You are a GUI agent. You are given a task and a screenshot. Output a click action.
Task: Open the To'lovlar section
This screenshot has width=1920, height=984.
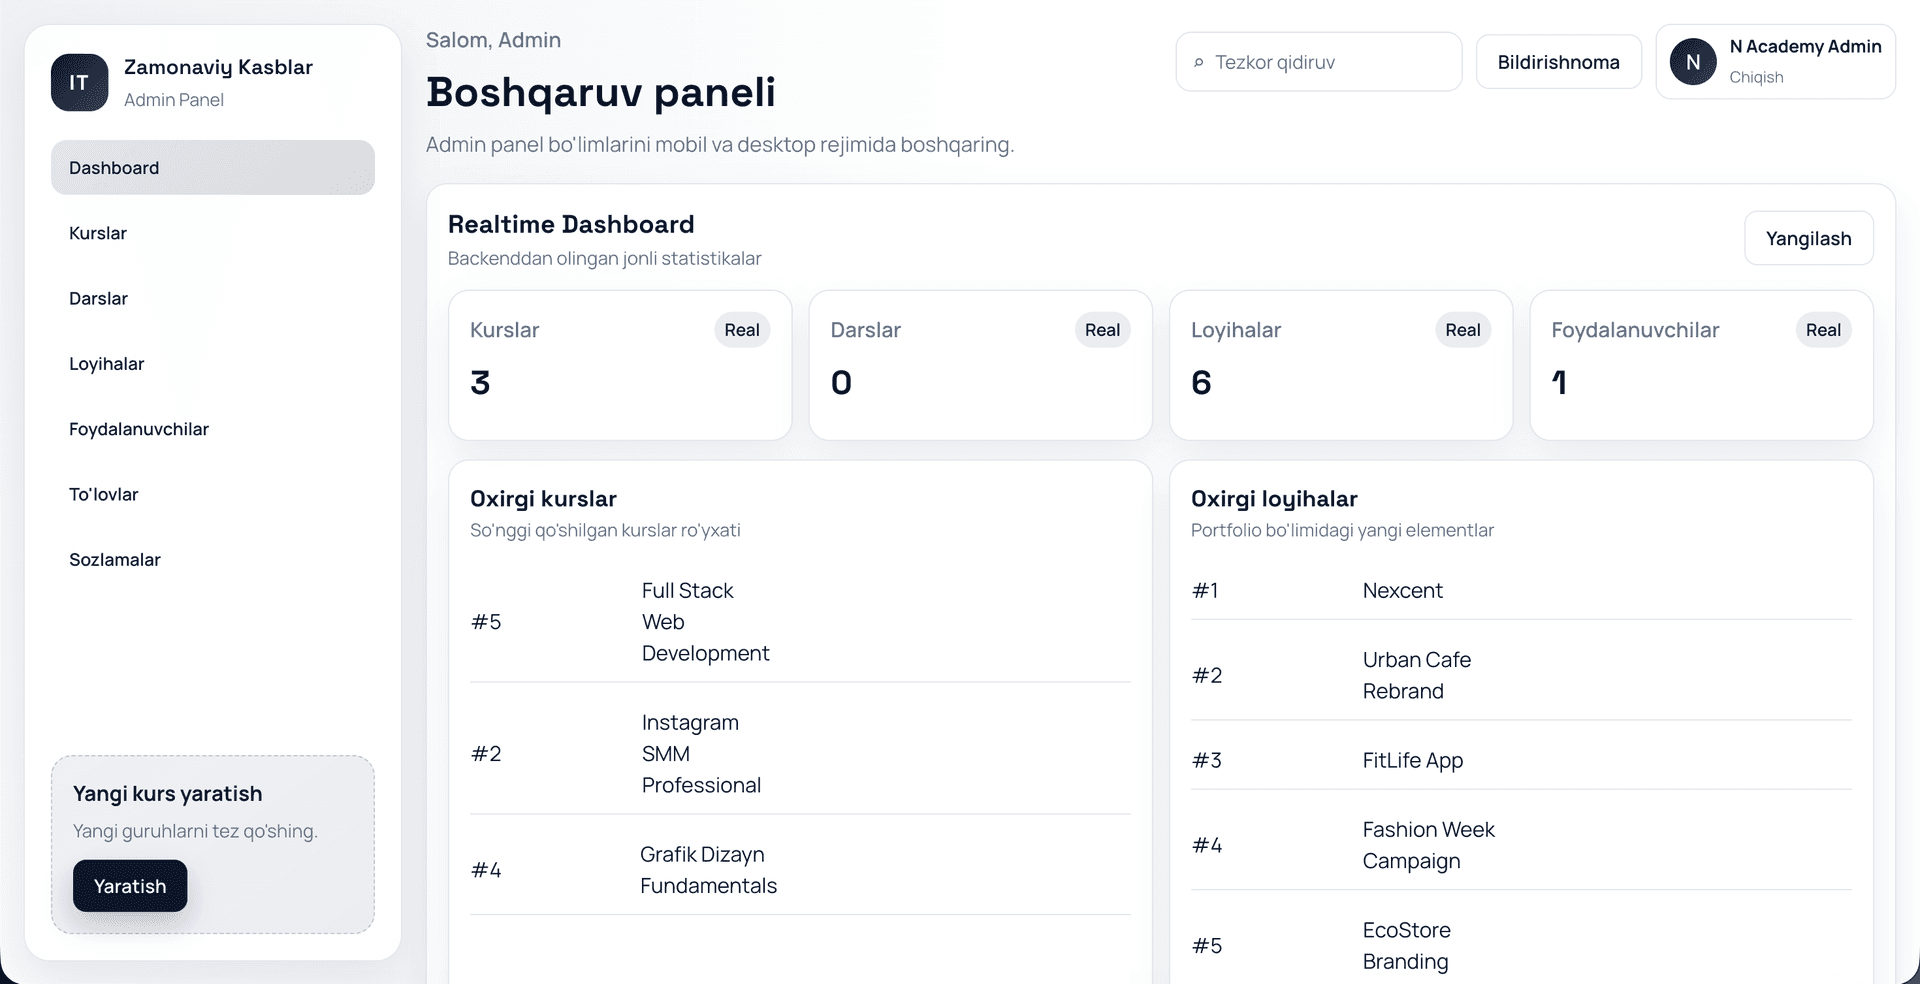[103, 493]
